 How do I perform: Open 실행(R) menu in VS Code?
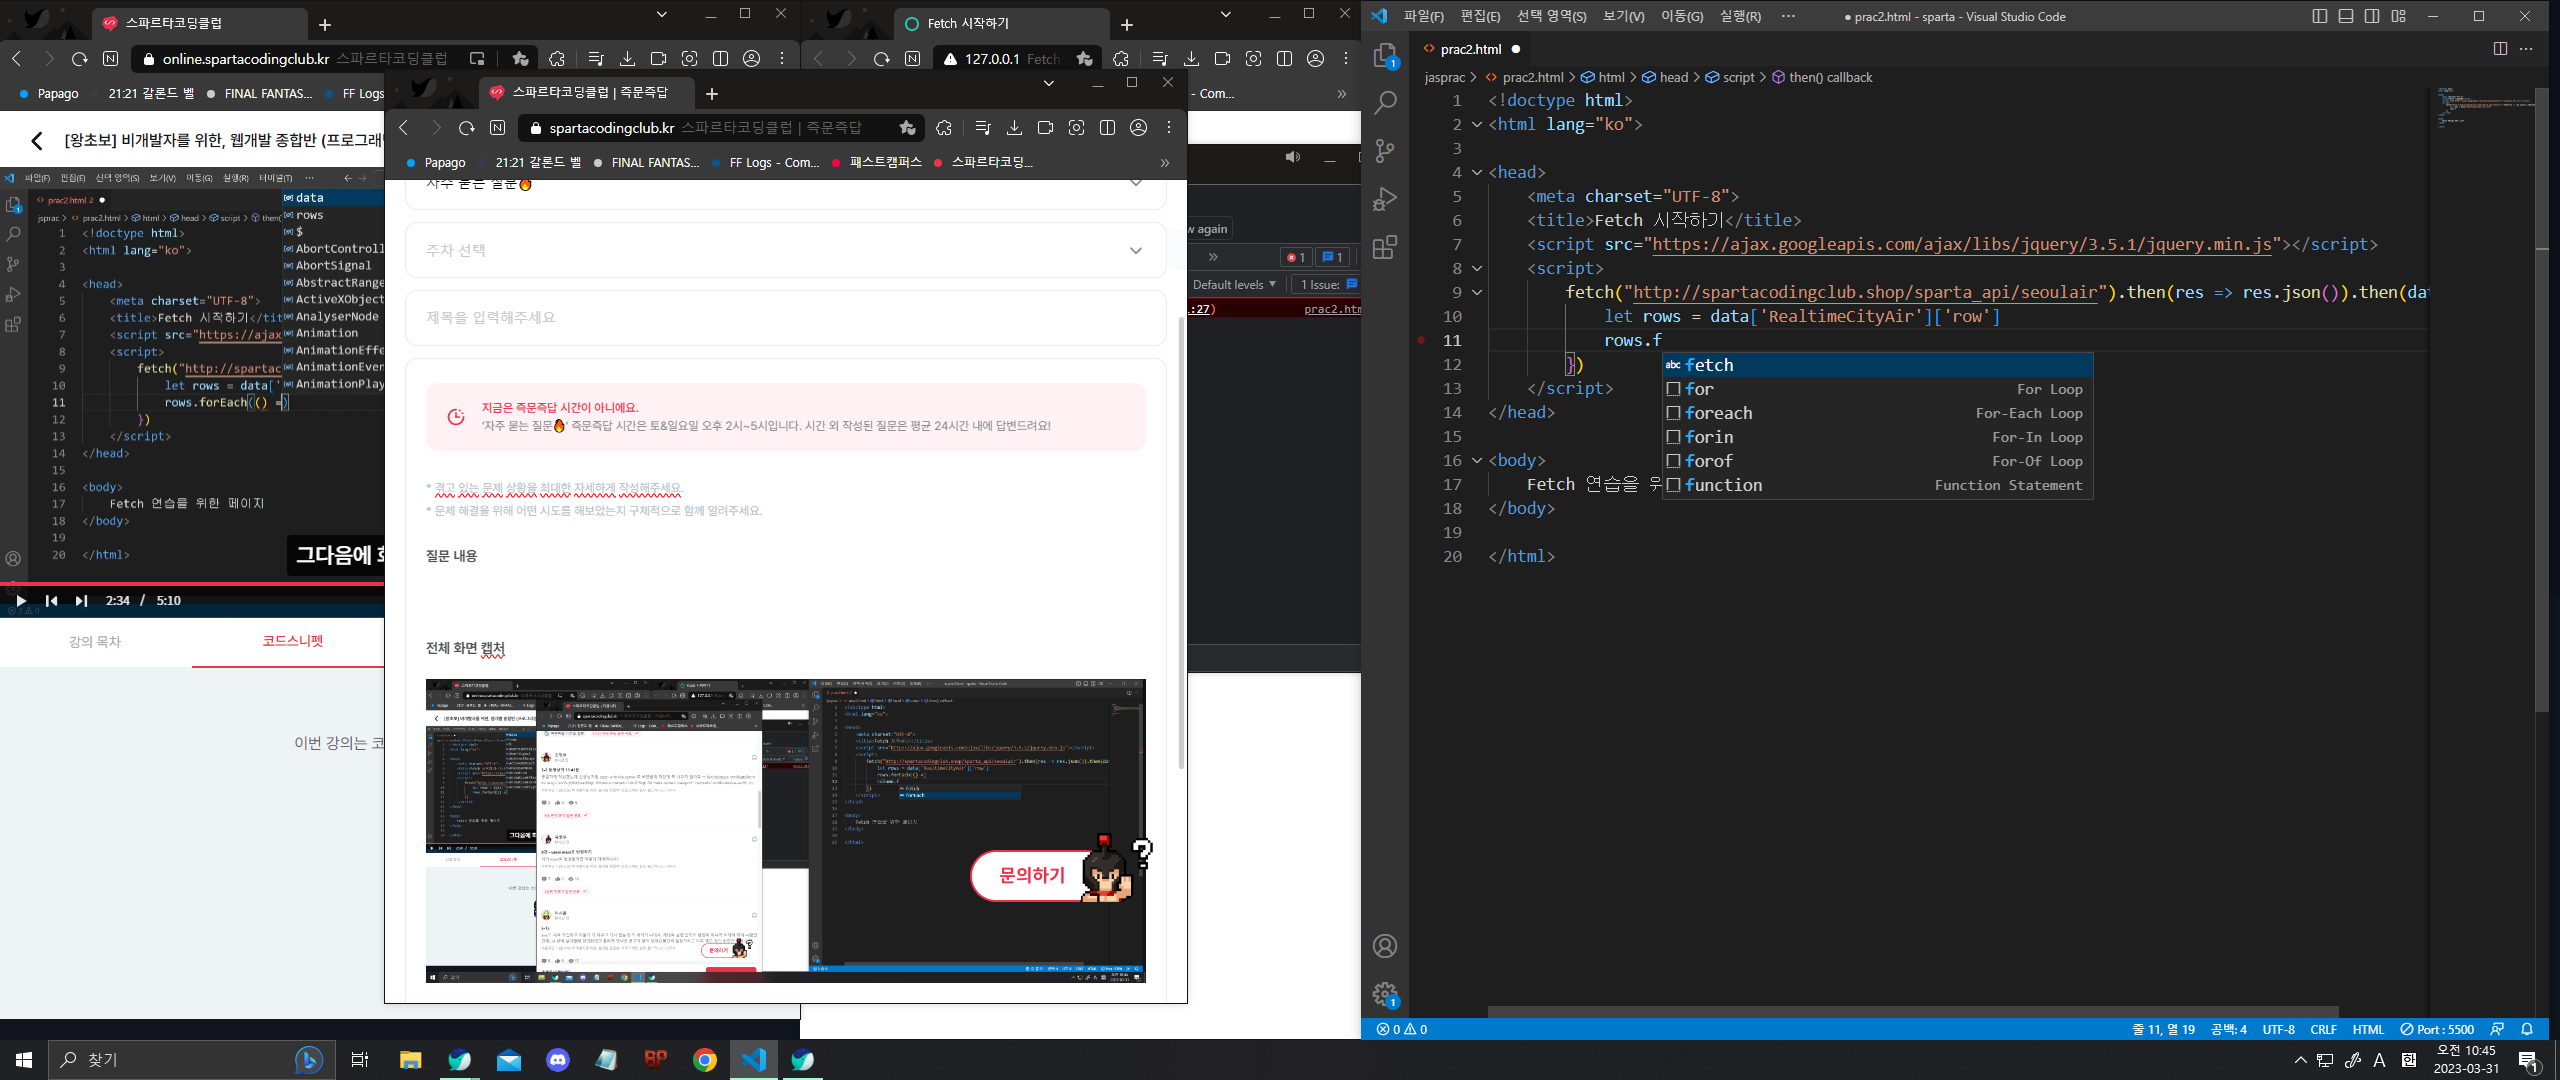pyautogui.click(x=1740, y=16)
